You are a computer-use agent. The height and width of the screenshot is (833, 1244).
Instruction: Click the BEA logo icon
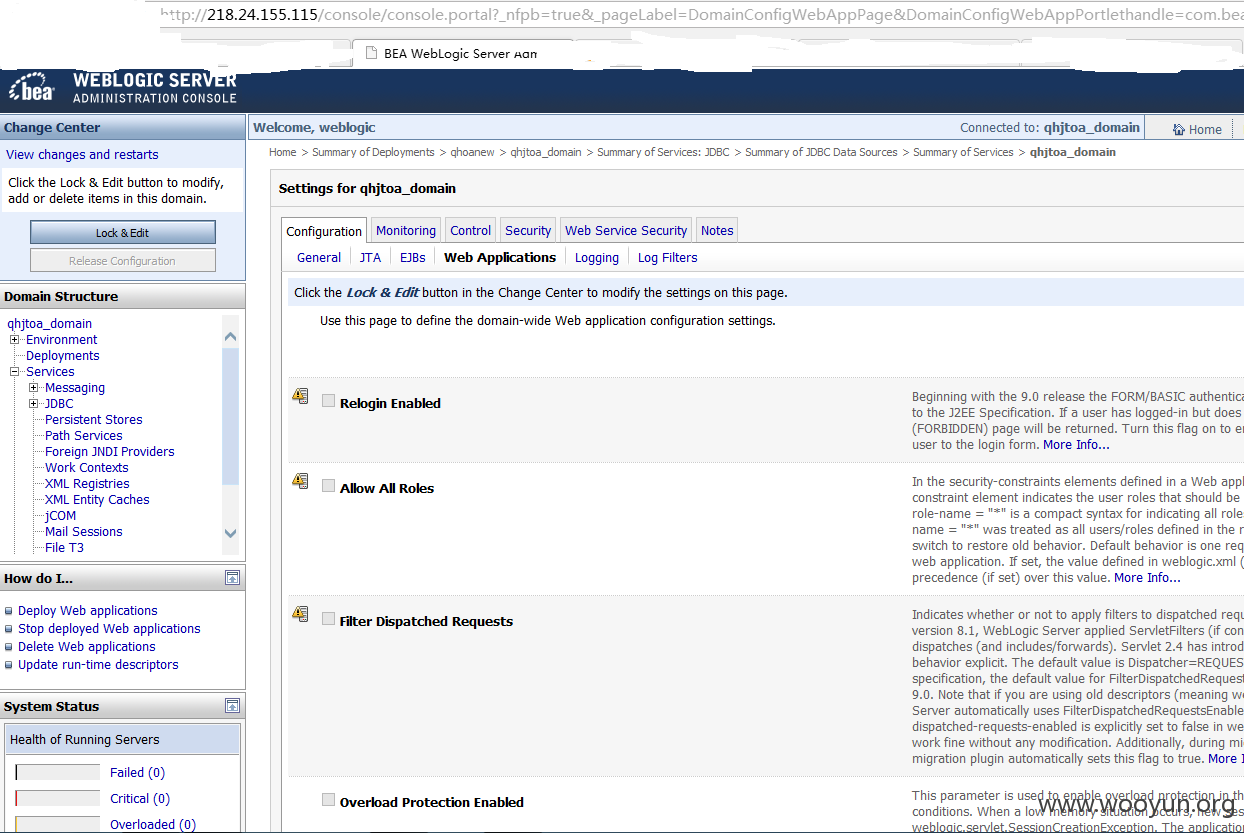pyautogui.click(x=31, y=89)
